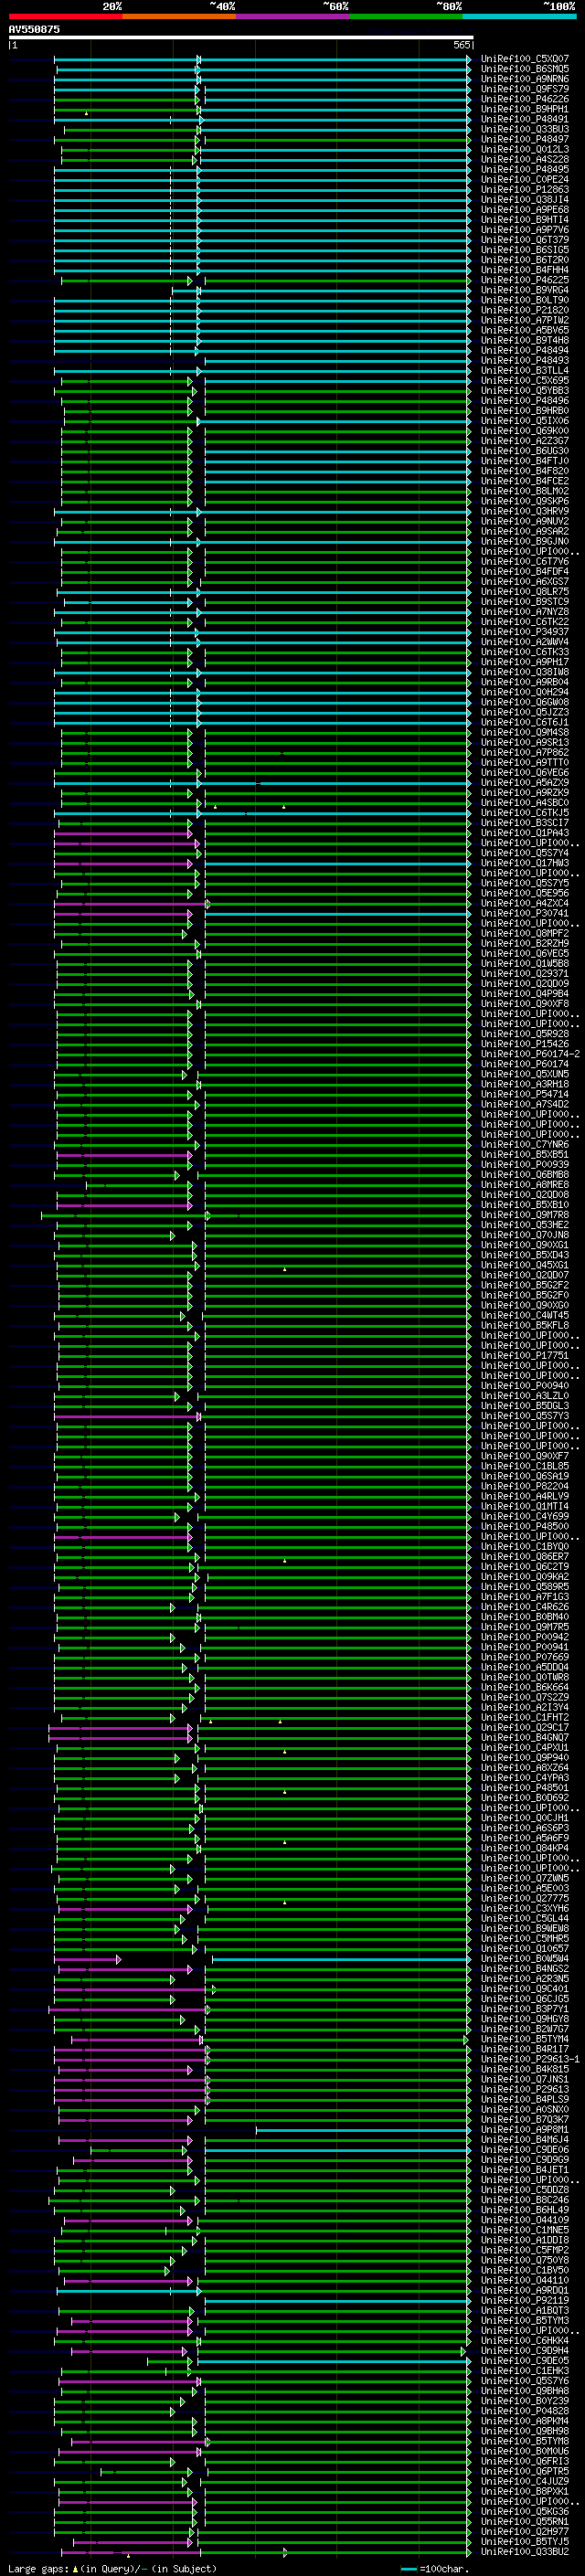Select the UniRef100_Q33BU3 label
This screenshot has width=585, height=2576.
(x=525, y=129)
